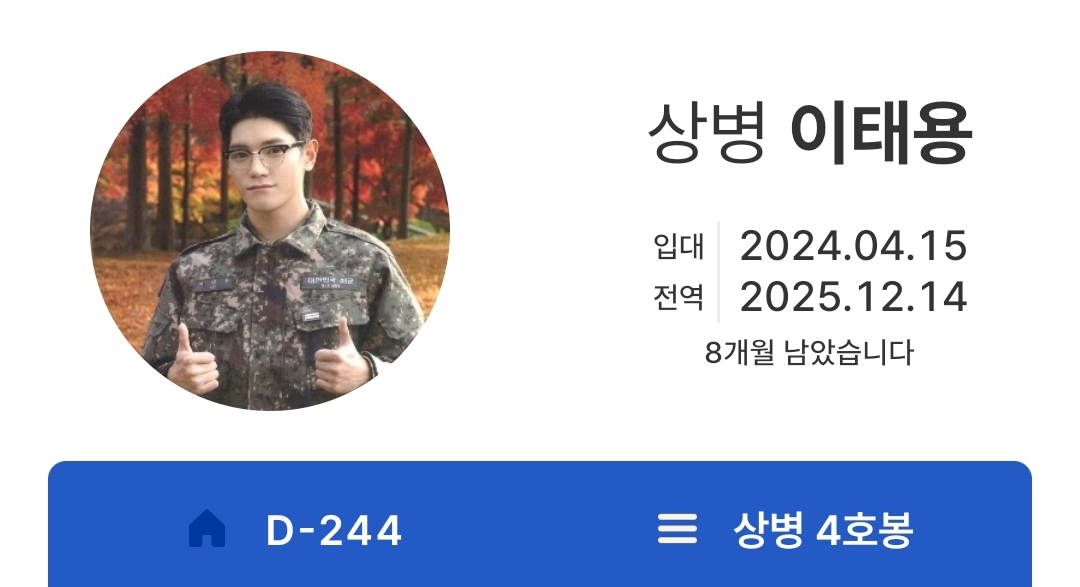Open the three-line list icon
The width and height of the screenshot is (1080, 587).
coord(677,529)
